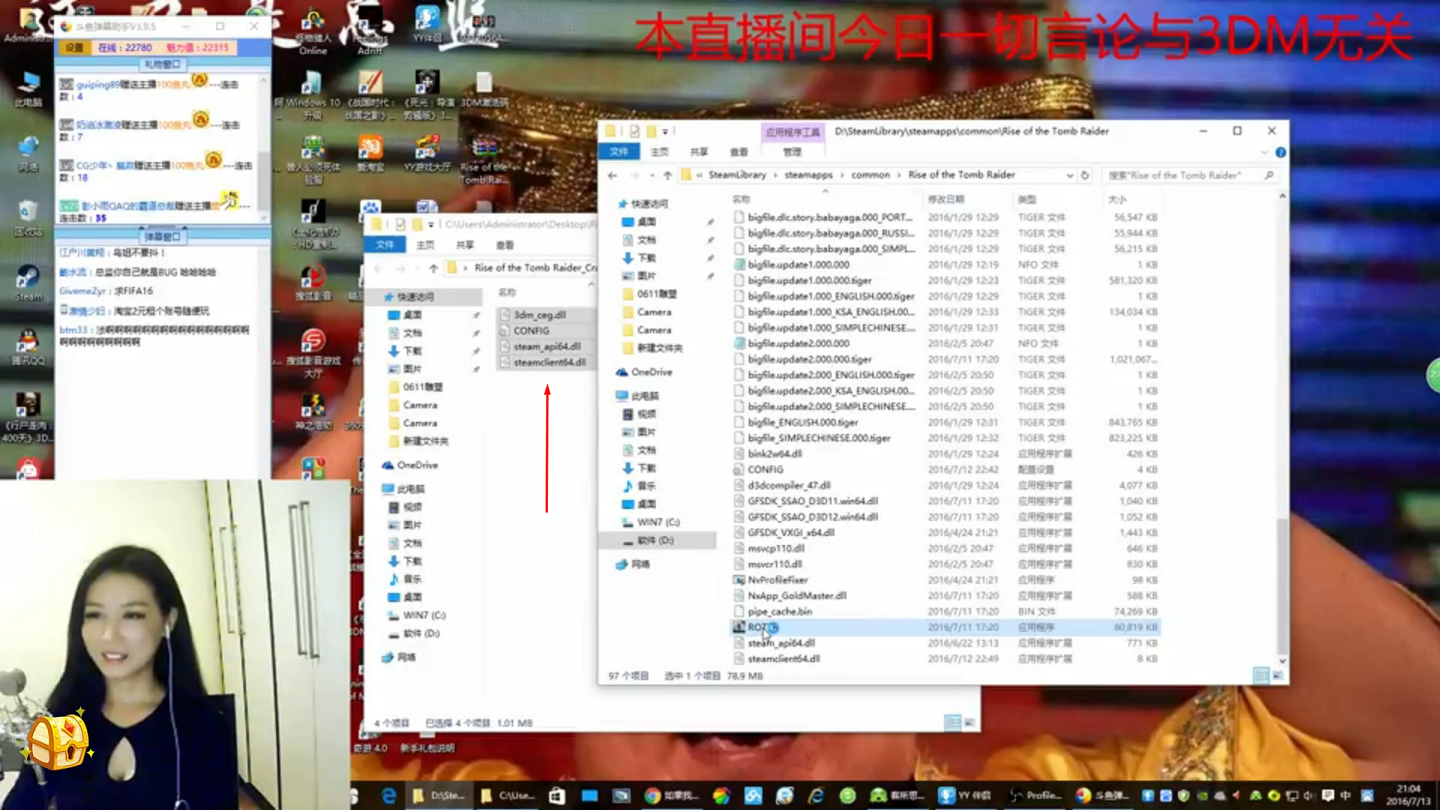This screenshot has height=810, width=1440.
Task: Click the gift window scrollbar
Action: pos(265,180)
